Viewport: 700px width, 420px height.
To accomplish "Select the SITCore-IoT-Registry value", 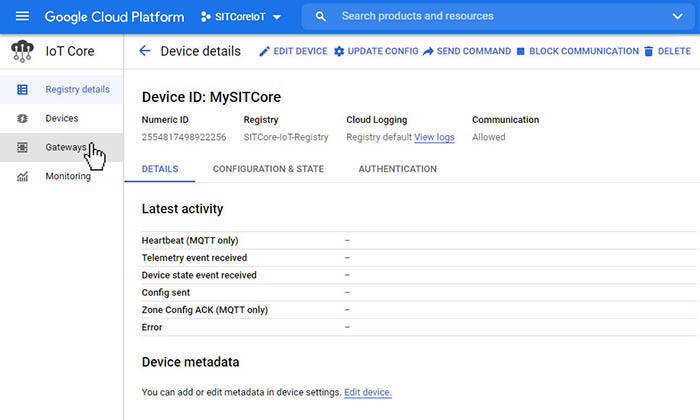I will (286, 137).
